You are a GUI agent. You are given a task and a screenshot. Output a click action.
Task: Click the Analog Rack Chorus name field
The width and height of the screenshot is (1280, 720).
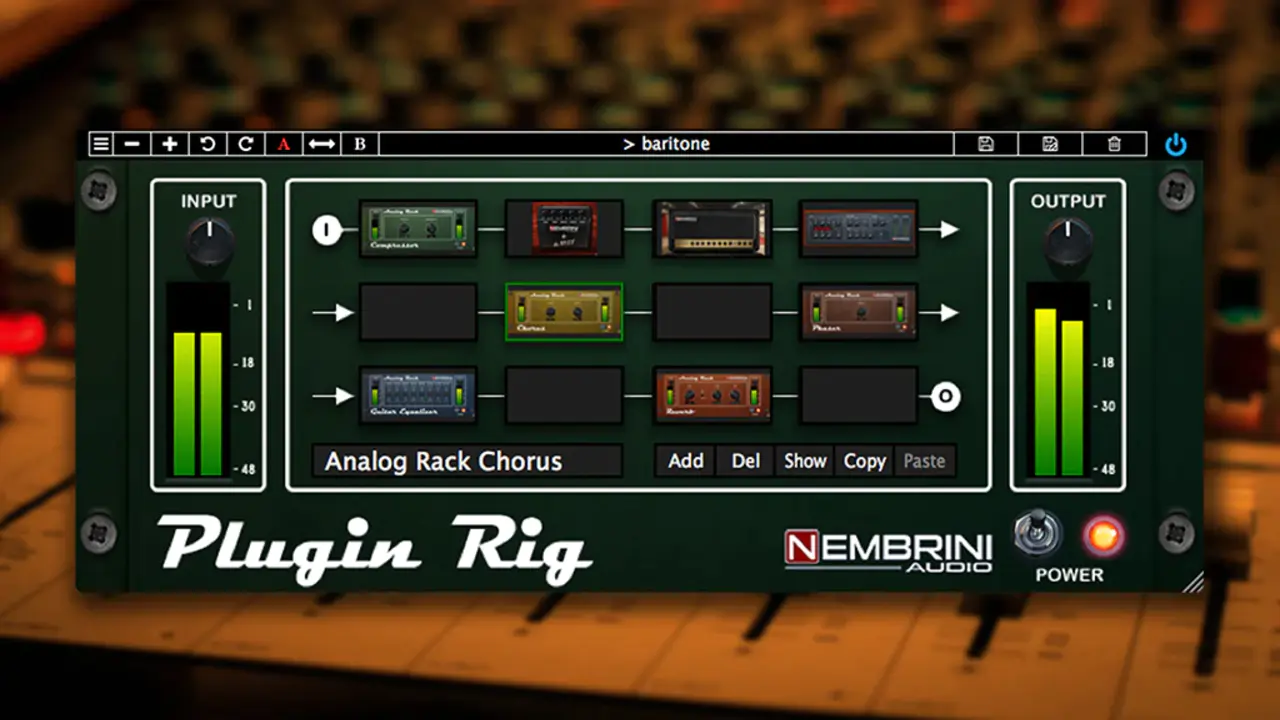point(467,461)
